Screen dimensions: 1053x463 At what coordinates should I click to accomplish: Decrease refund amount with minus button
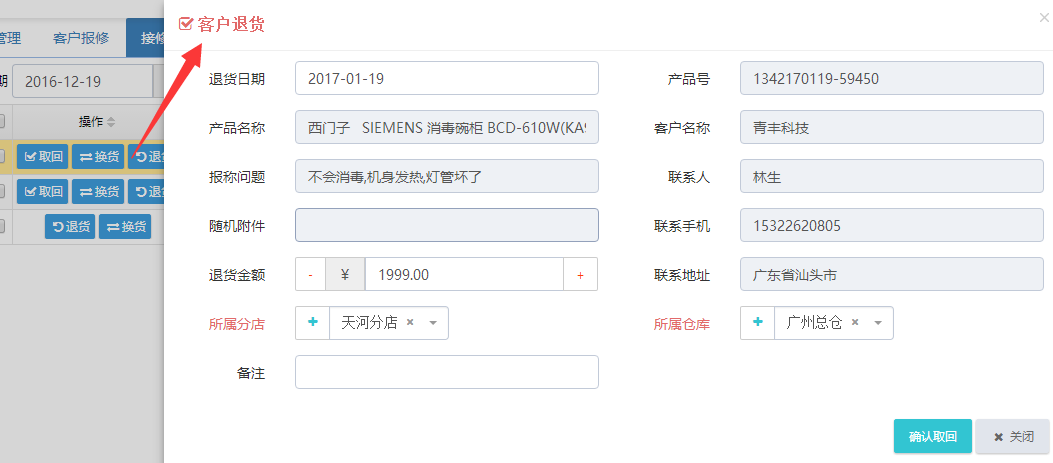(311, 275)
